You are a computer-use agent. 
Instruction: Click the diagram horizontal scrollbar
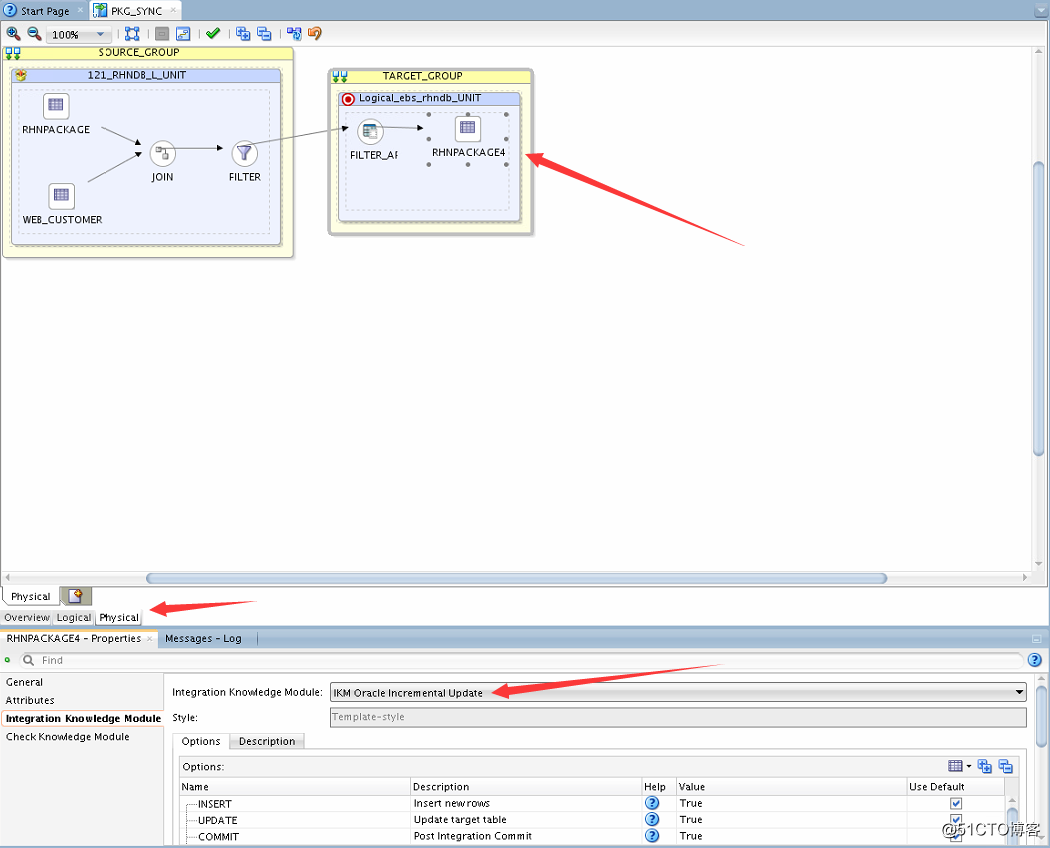(516, 578)
